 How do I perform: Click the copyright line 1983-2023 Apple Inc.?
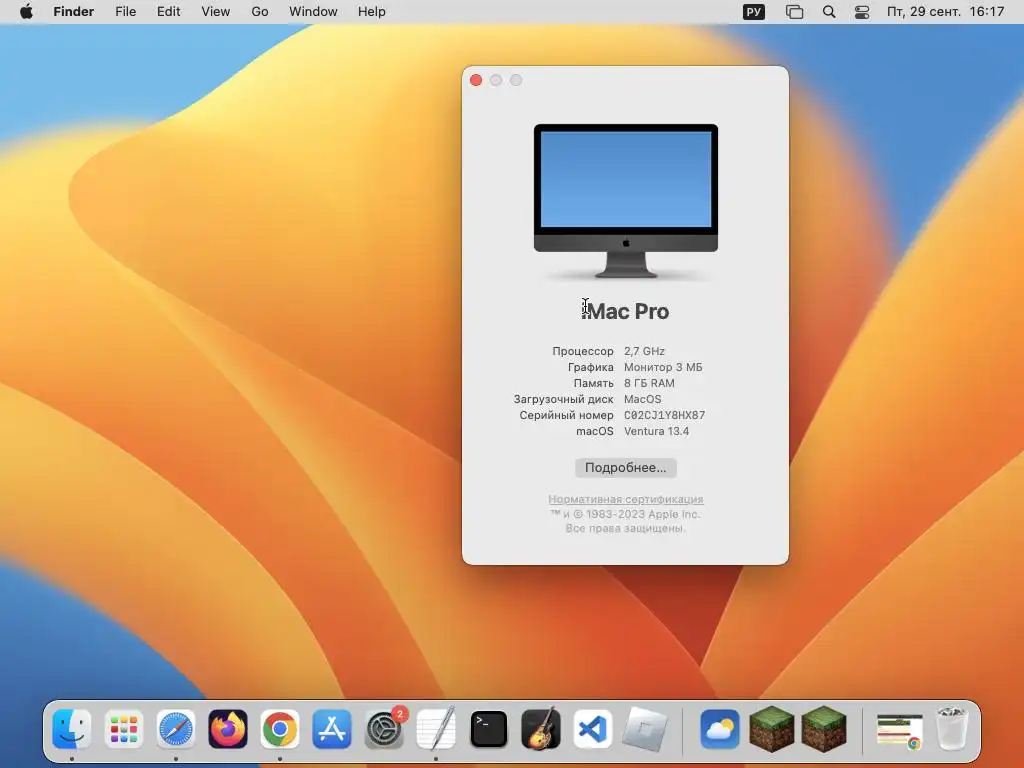pyautogui.click(x=626, y=514)
